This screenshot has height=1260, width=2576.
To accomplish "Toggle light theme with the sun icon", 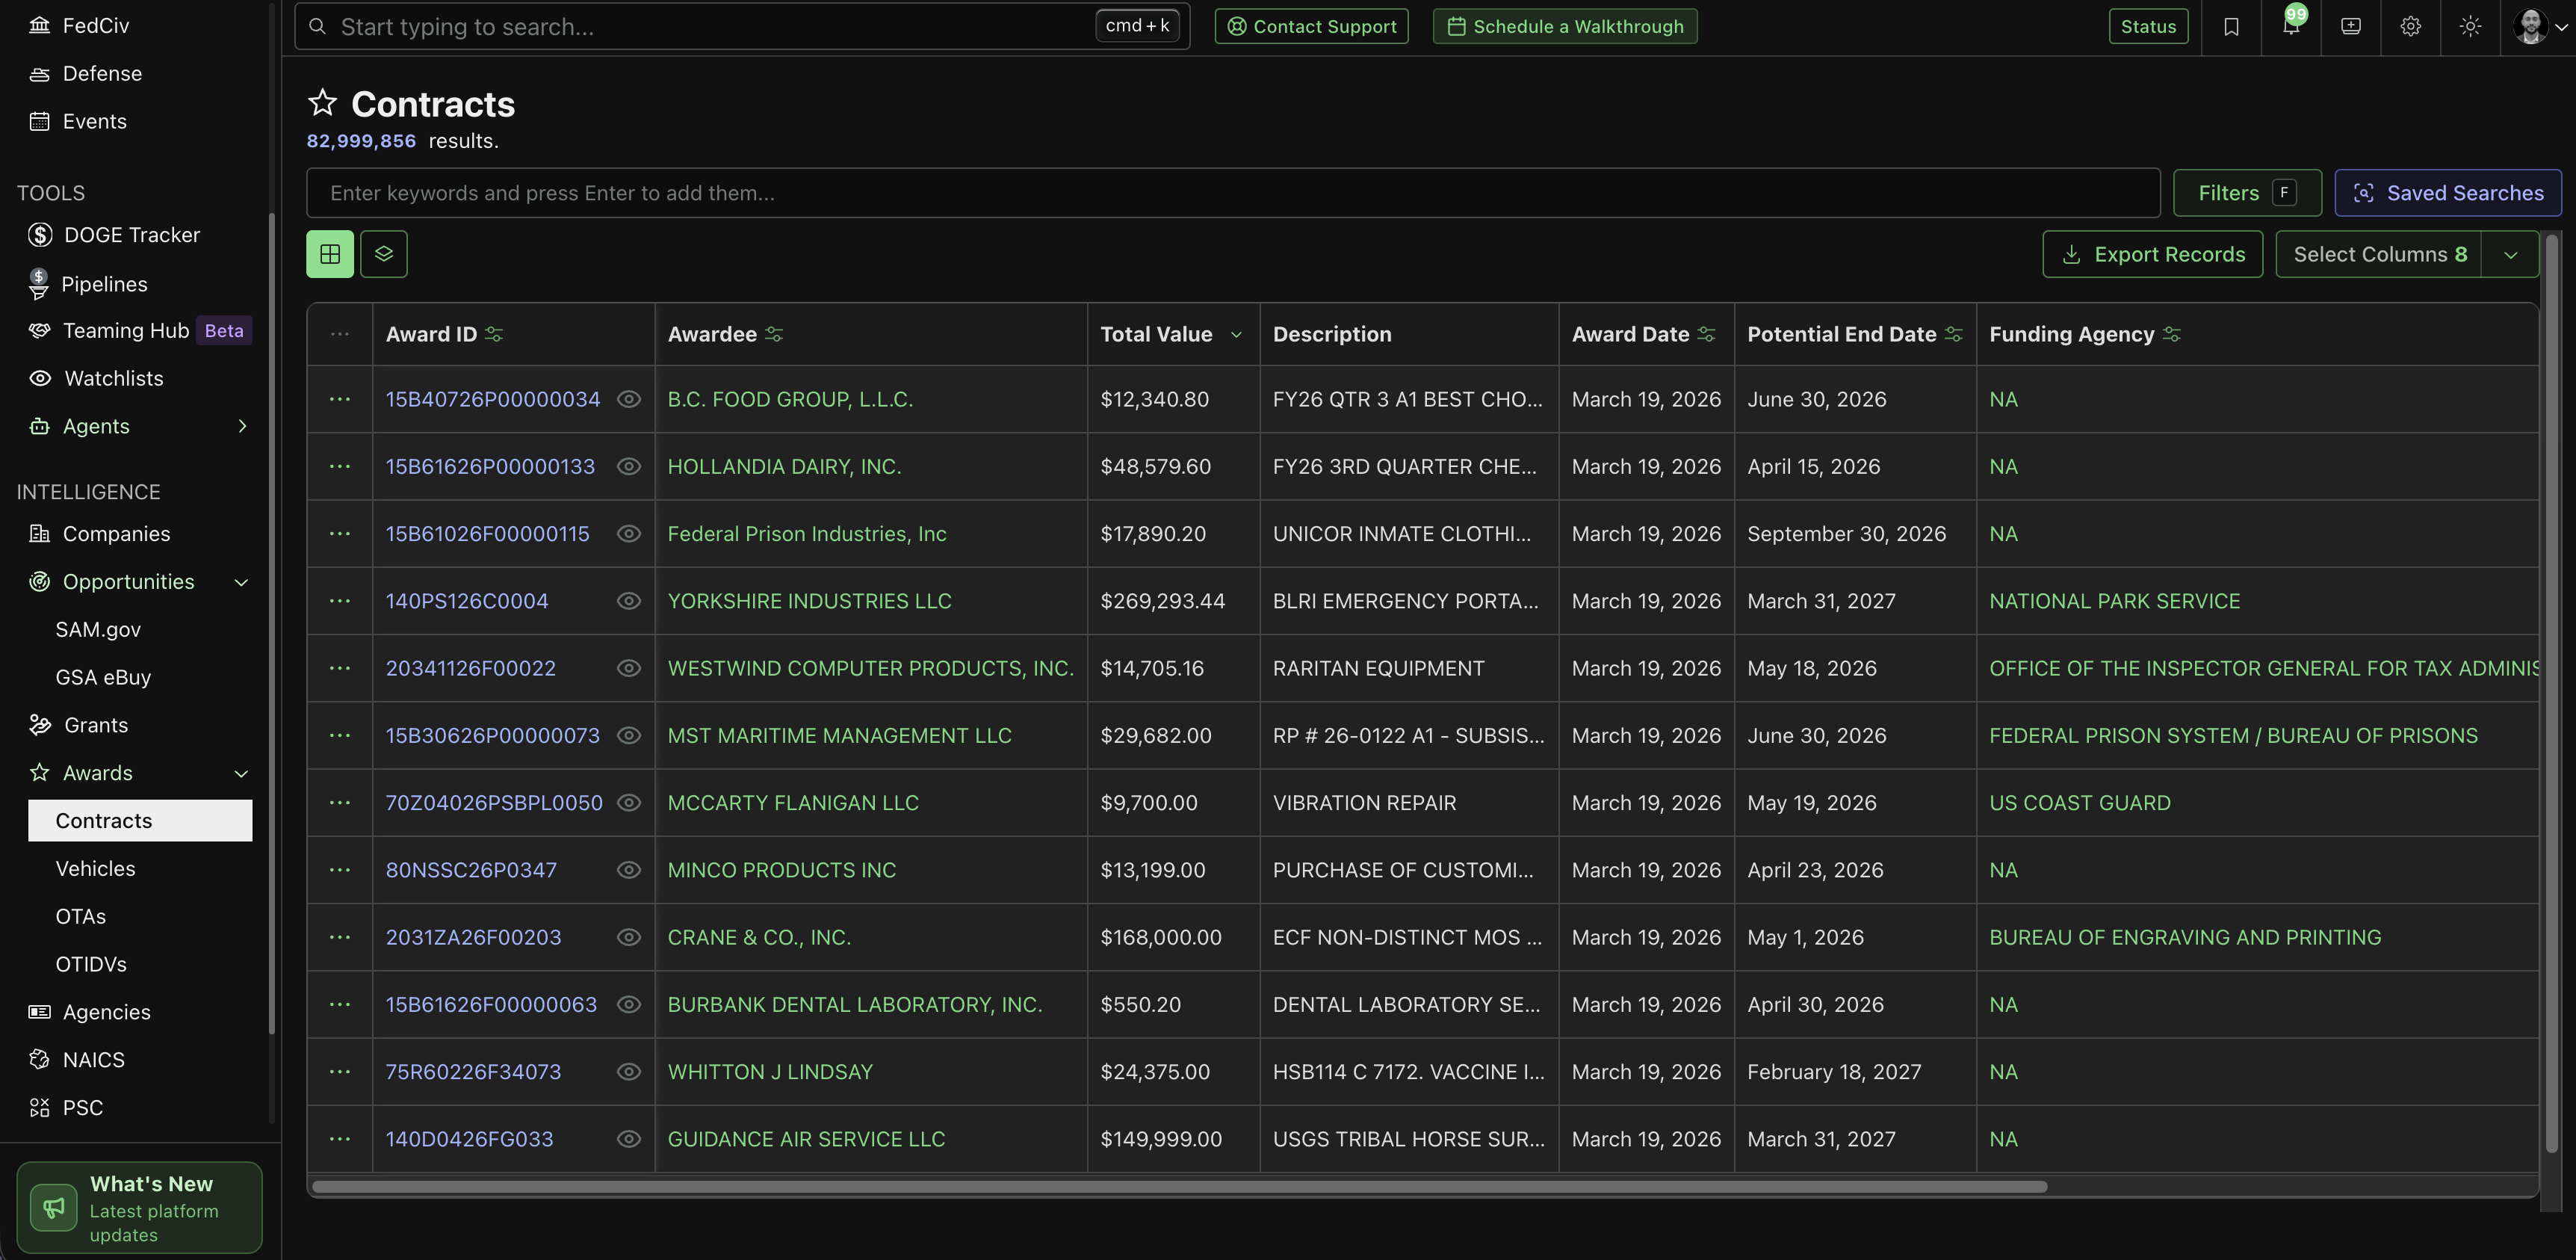I will tap(2470, 26).
